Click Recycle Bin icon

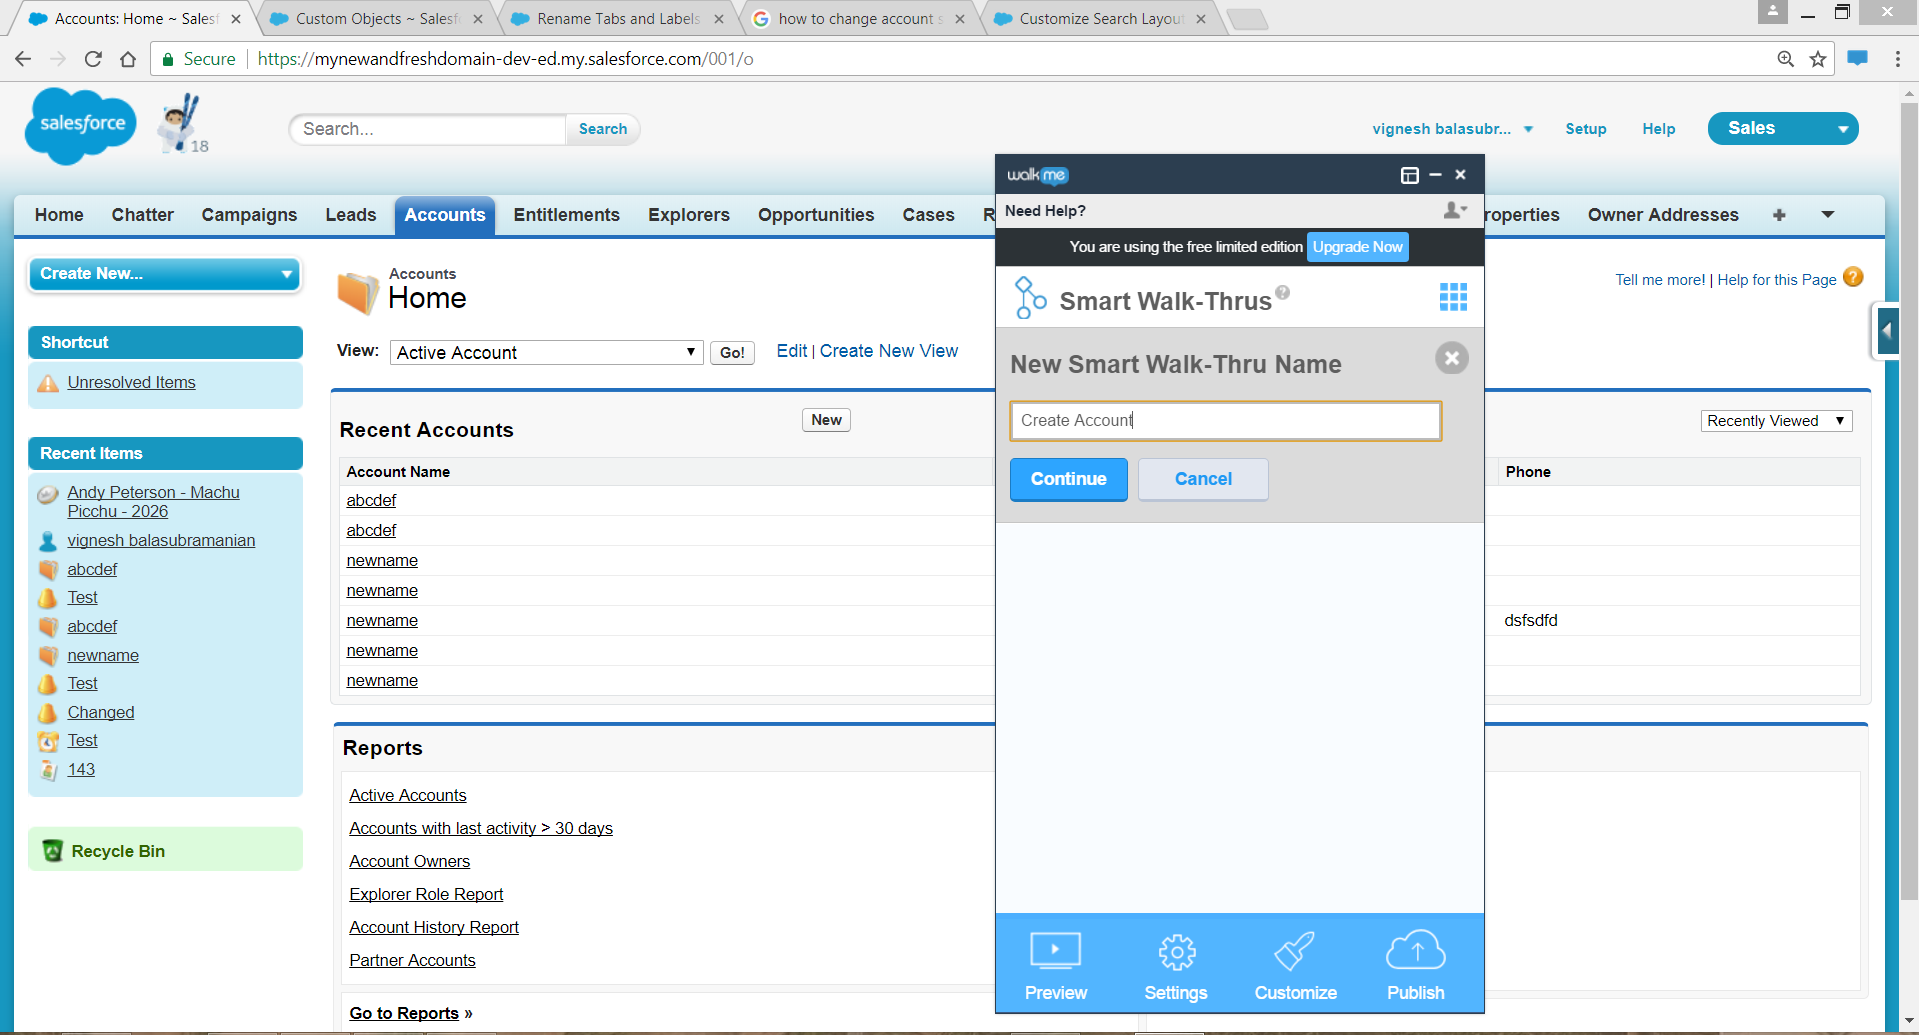point(53,851)
